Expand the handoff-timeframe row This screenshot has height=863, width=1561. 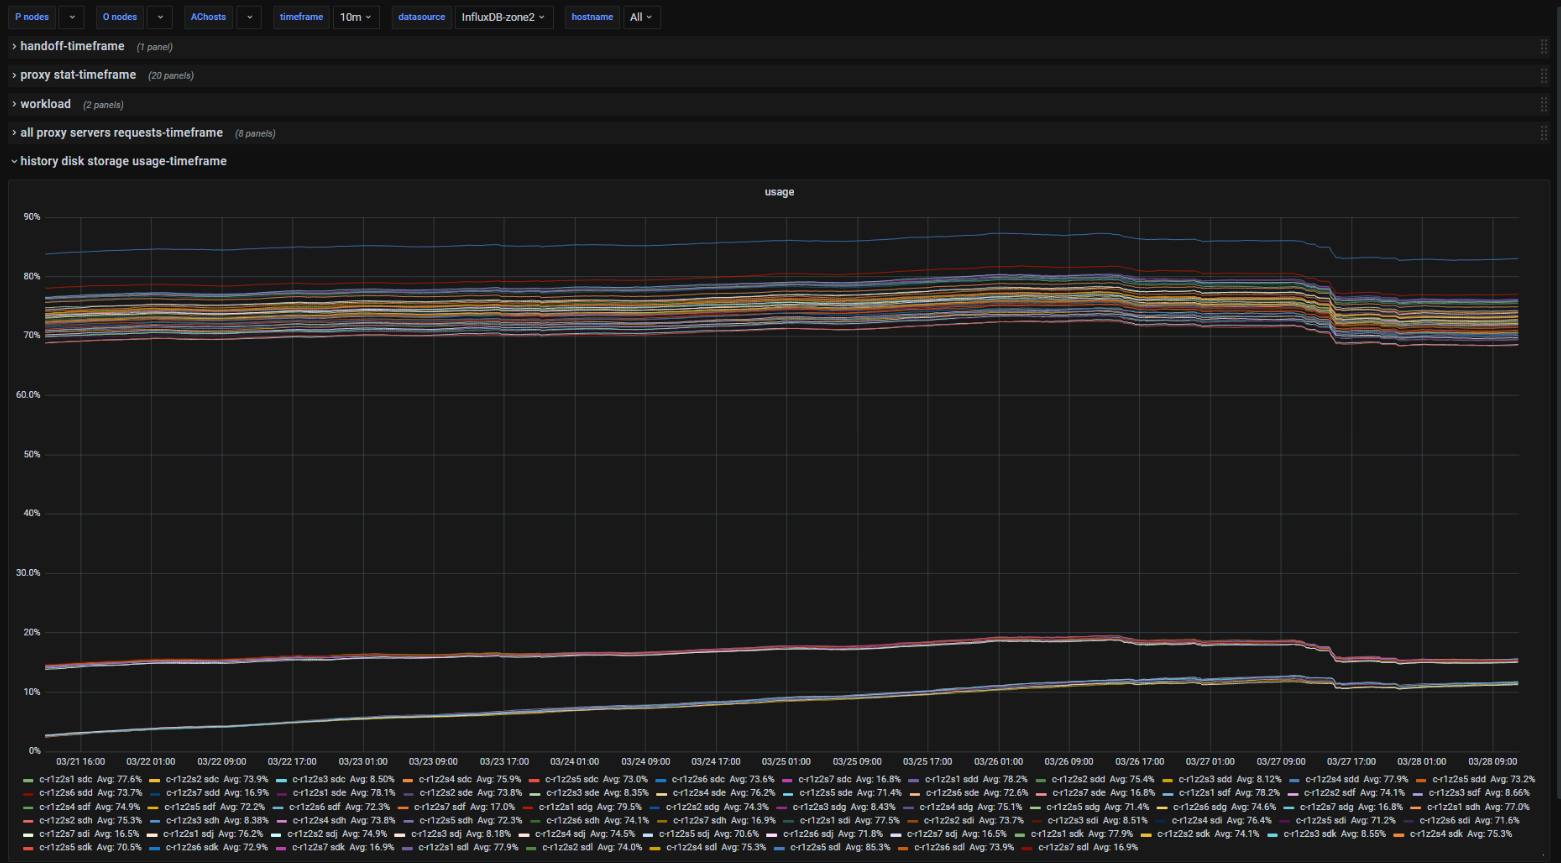(72, 46)
